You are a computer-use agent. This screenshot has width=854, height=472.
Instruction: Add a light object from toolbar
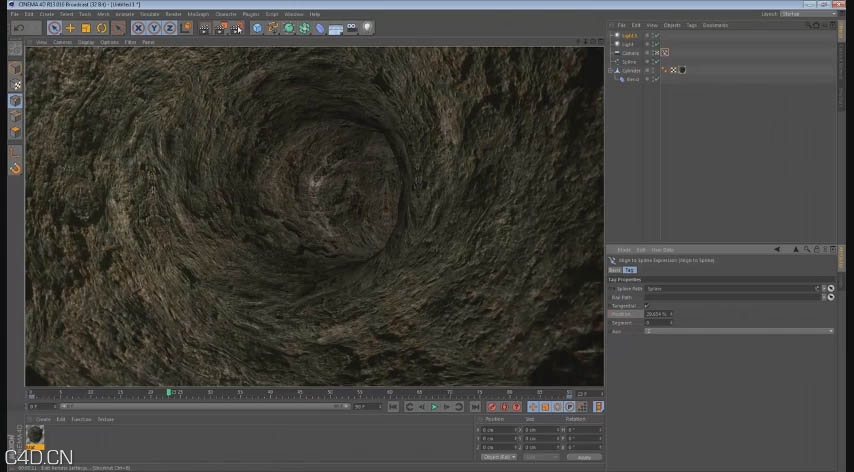[x=368, y=27]
